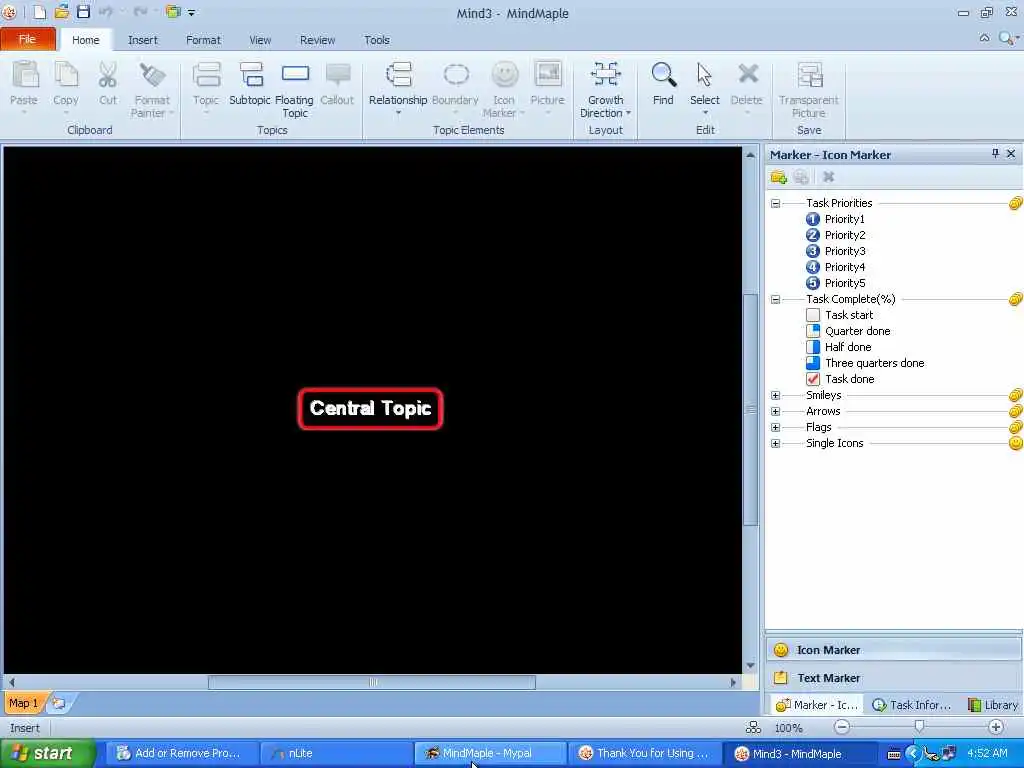Click the zoom in plus button
Screen dimensions: 1024x768
click(x=996, y=726)
